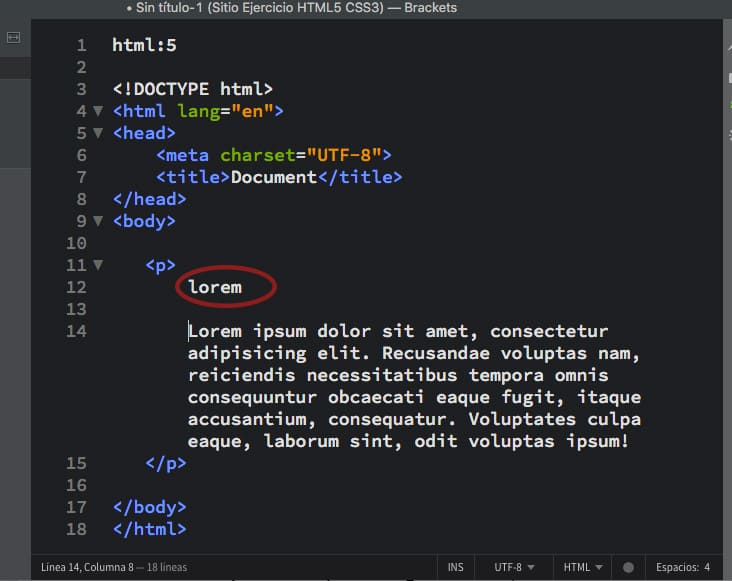Toggle the sidebar split-view icon
Viewport: 732px width, 581px height.
[14, 37]
